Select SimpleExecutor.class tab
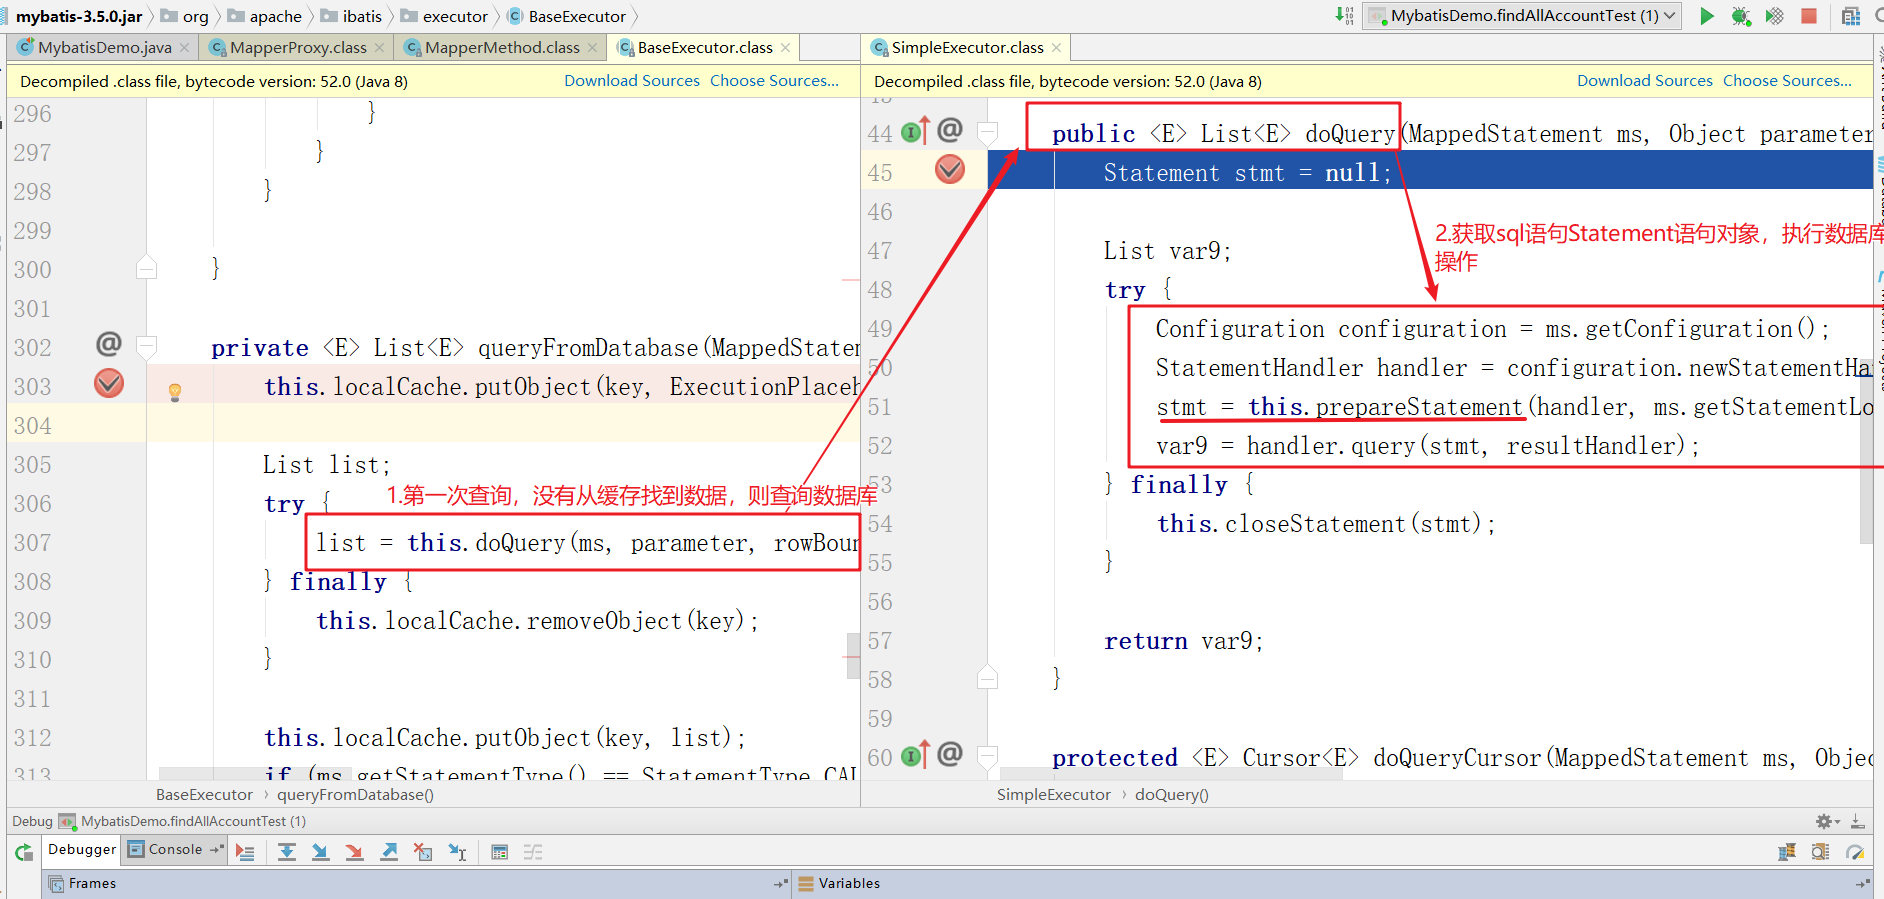The image size is (1884, 899). pyautogui.click(x=967, y=47)
